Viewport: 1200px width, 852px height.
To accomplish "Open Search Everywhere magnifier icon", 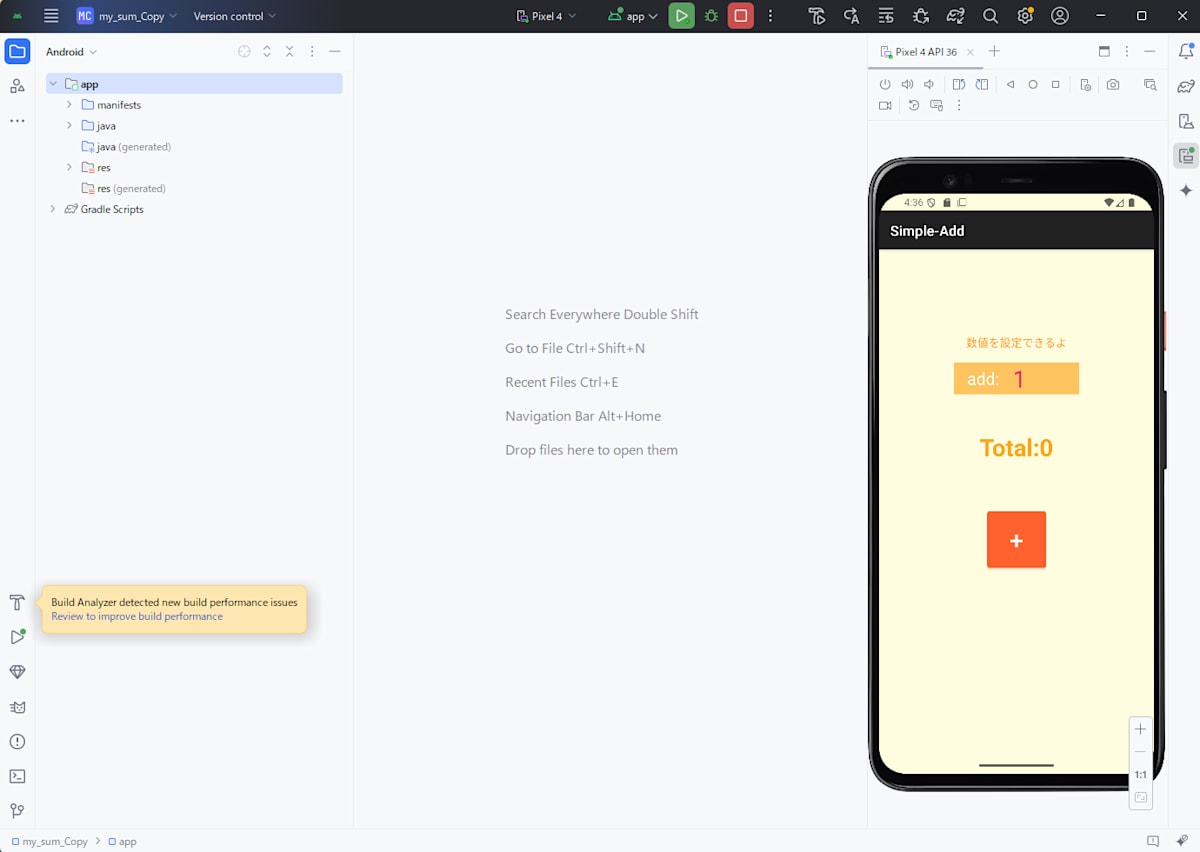I will pos(990,16).
